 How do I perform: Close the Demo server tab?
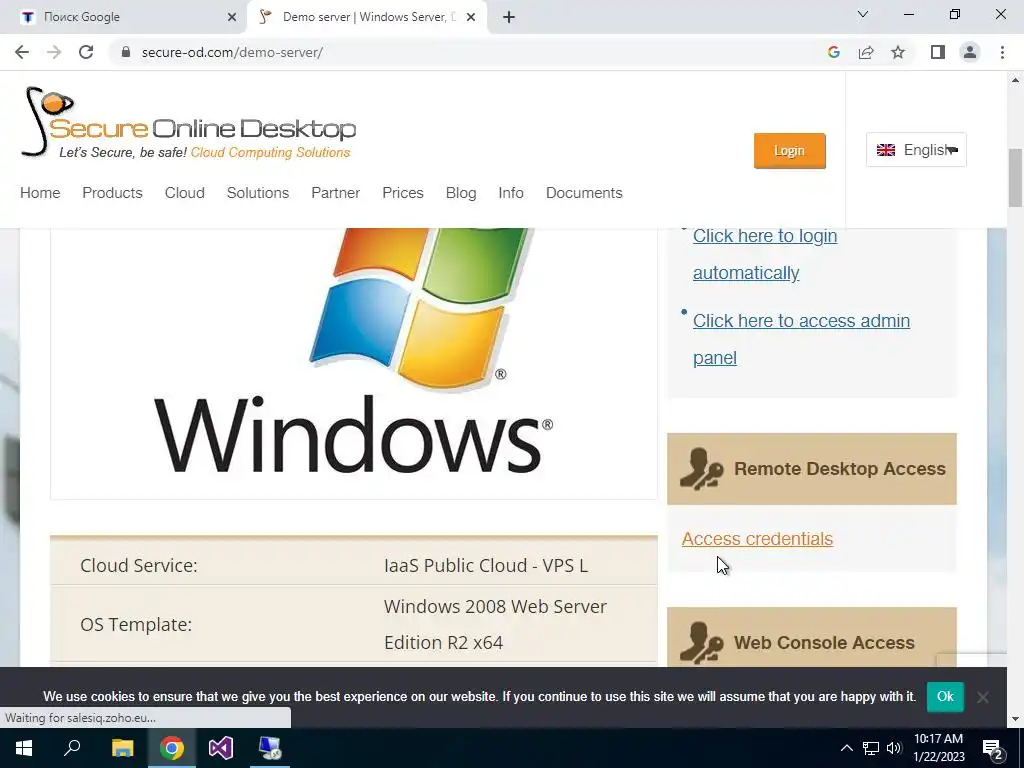coord(471,17)
